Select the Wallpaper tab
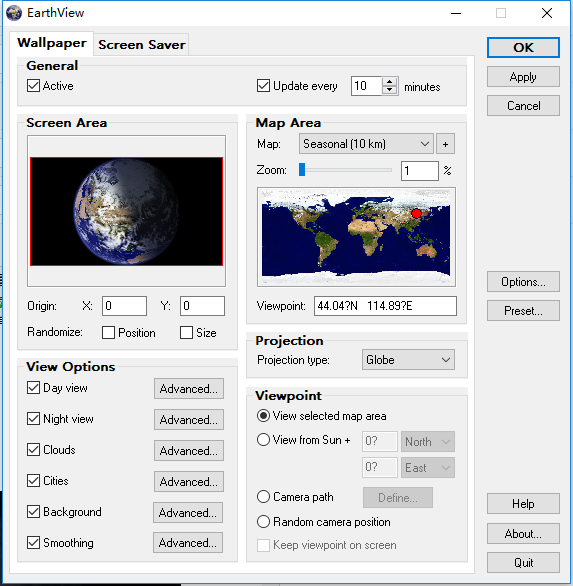573x586 pixels. (x=52, y=43)
